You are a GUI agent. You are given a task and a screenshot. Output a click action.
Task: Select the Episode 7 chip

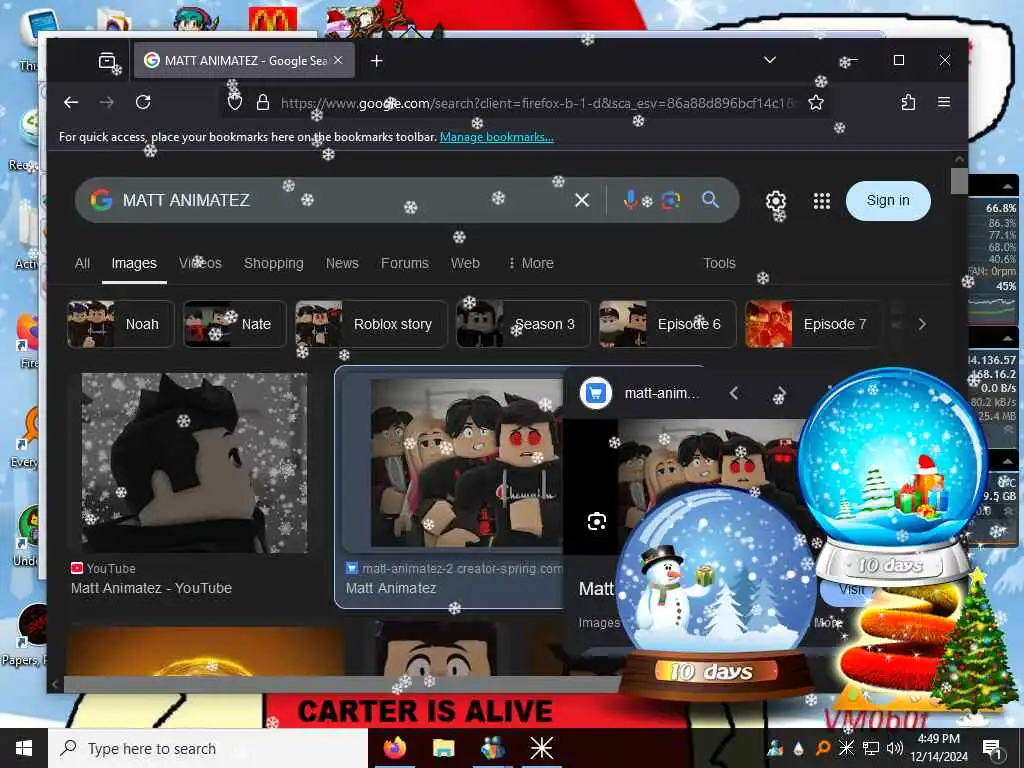pos(813,324)
